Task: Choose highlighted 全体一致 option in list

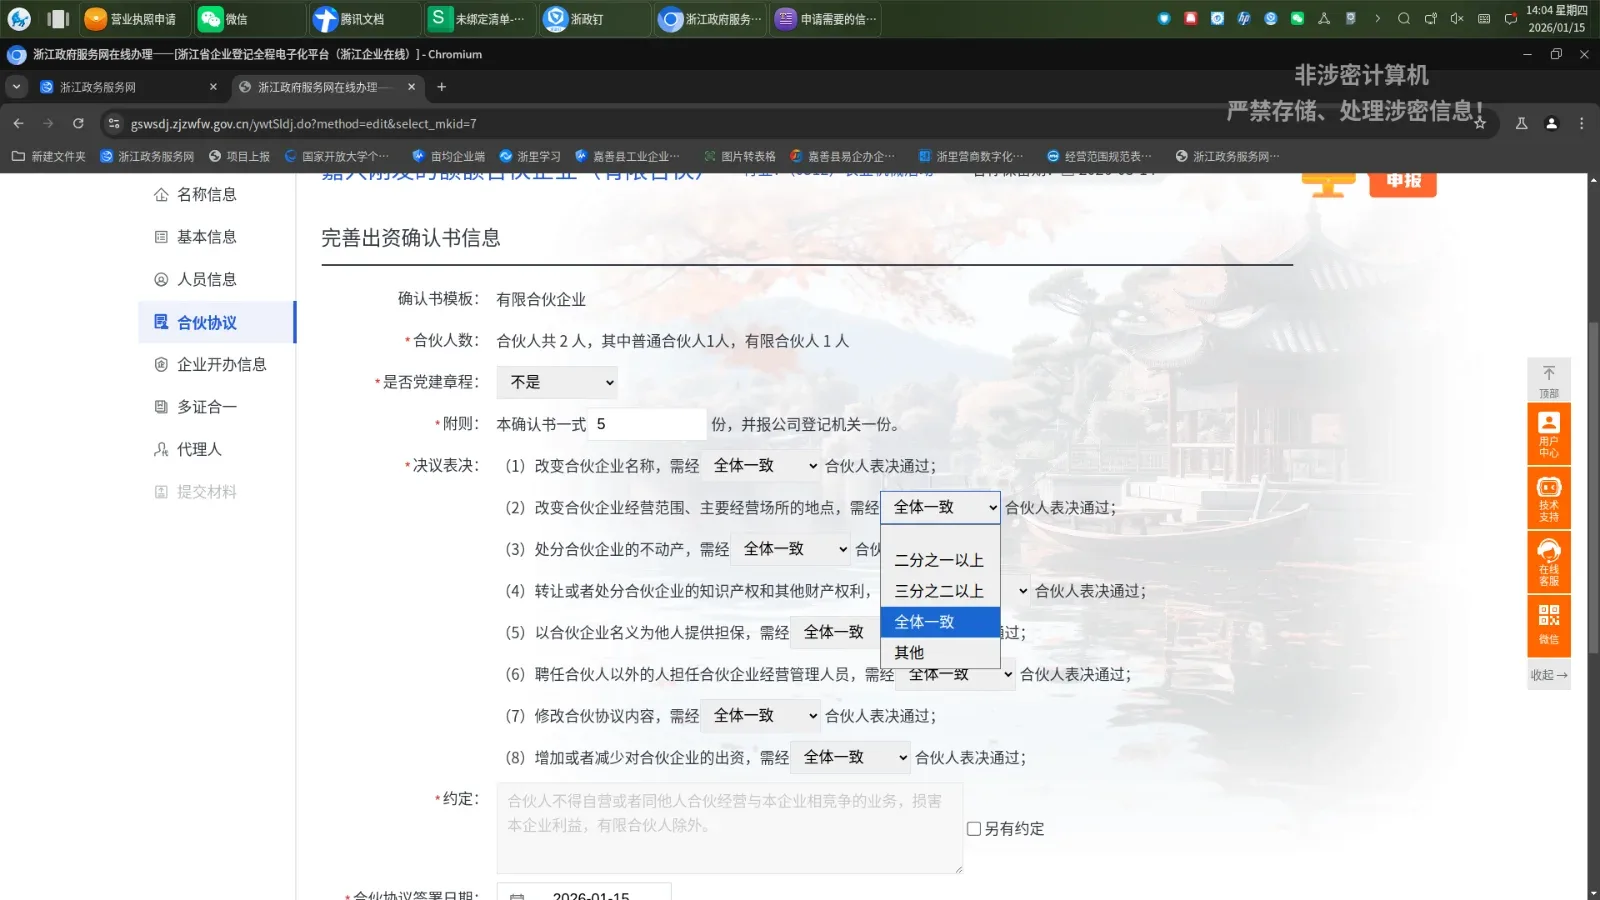Action: 940,622
